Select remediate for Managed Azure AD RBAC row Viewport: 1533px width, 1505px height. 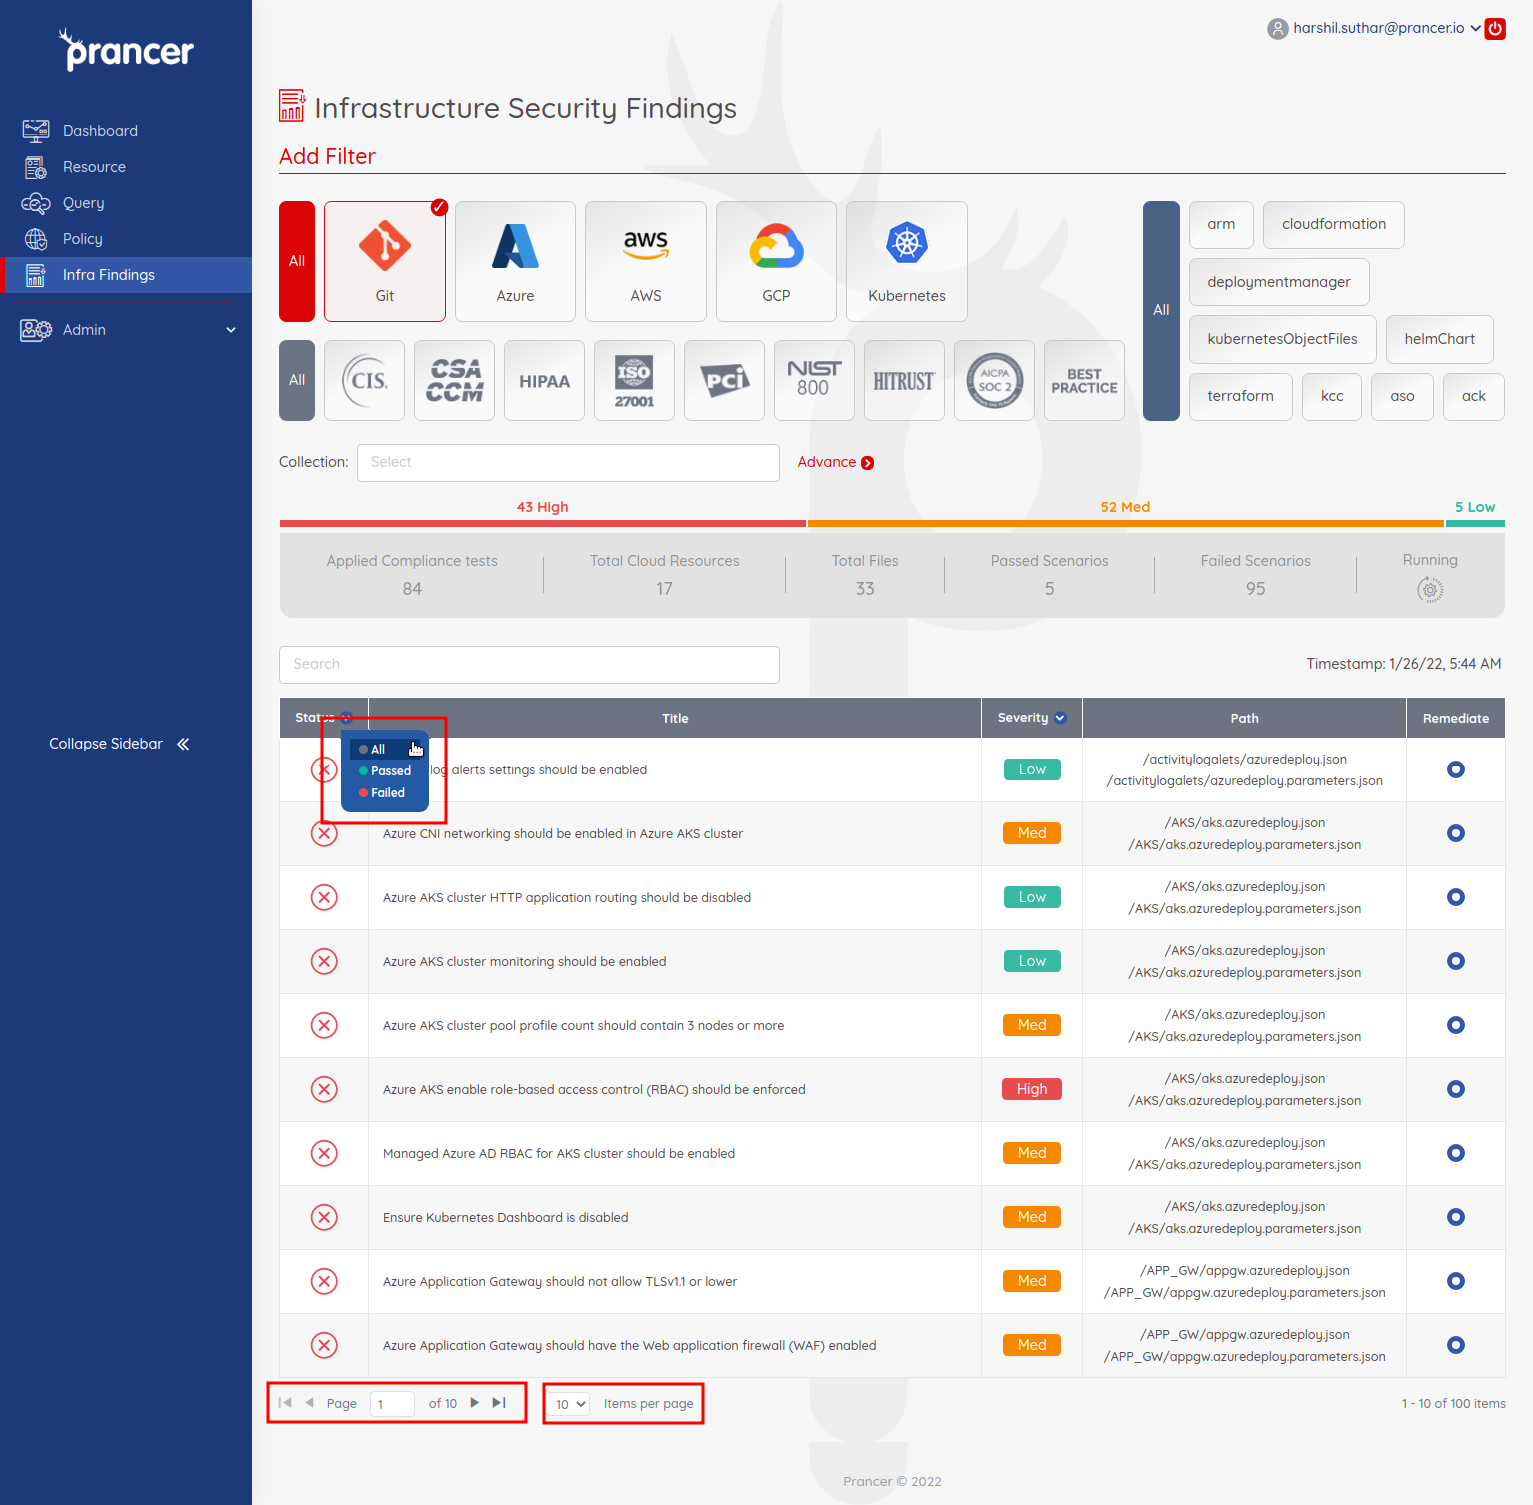[1456, 1153]
